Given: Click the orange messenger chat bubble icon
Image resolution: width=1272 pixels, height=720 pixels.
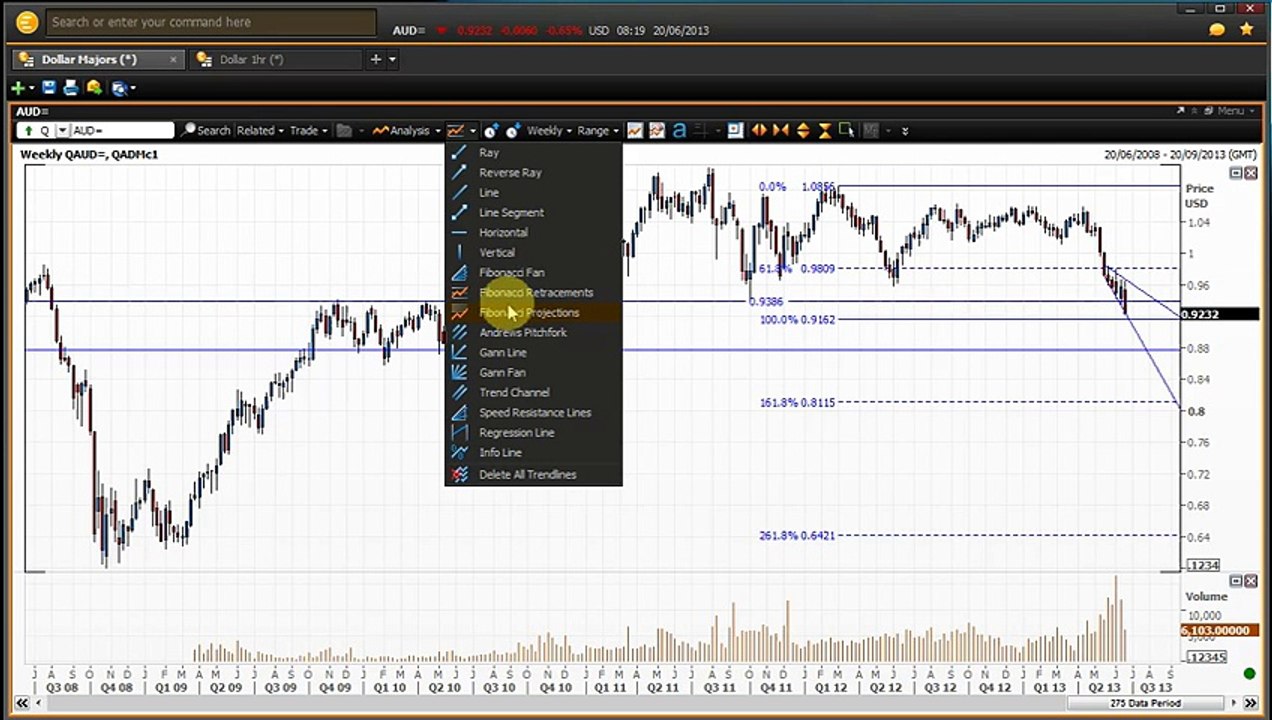Looking at the screenshot, I should click(x=1216, y=29).
